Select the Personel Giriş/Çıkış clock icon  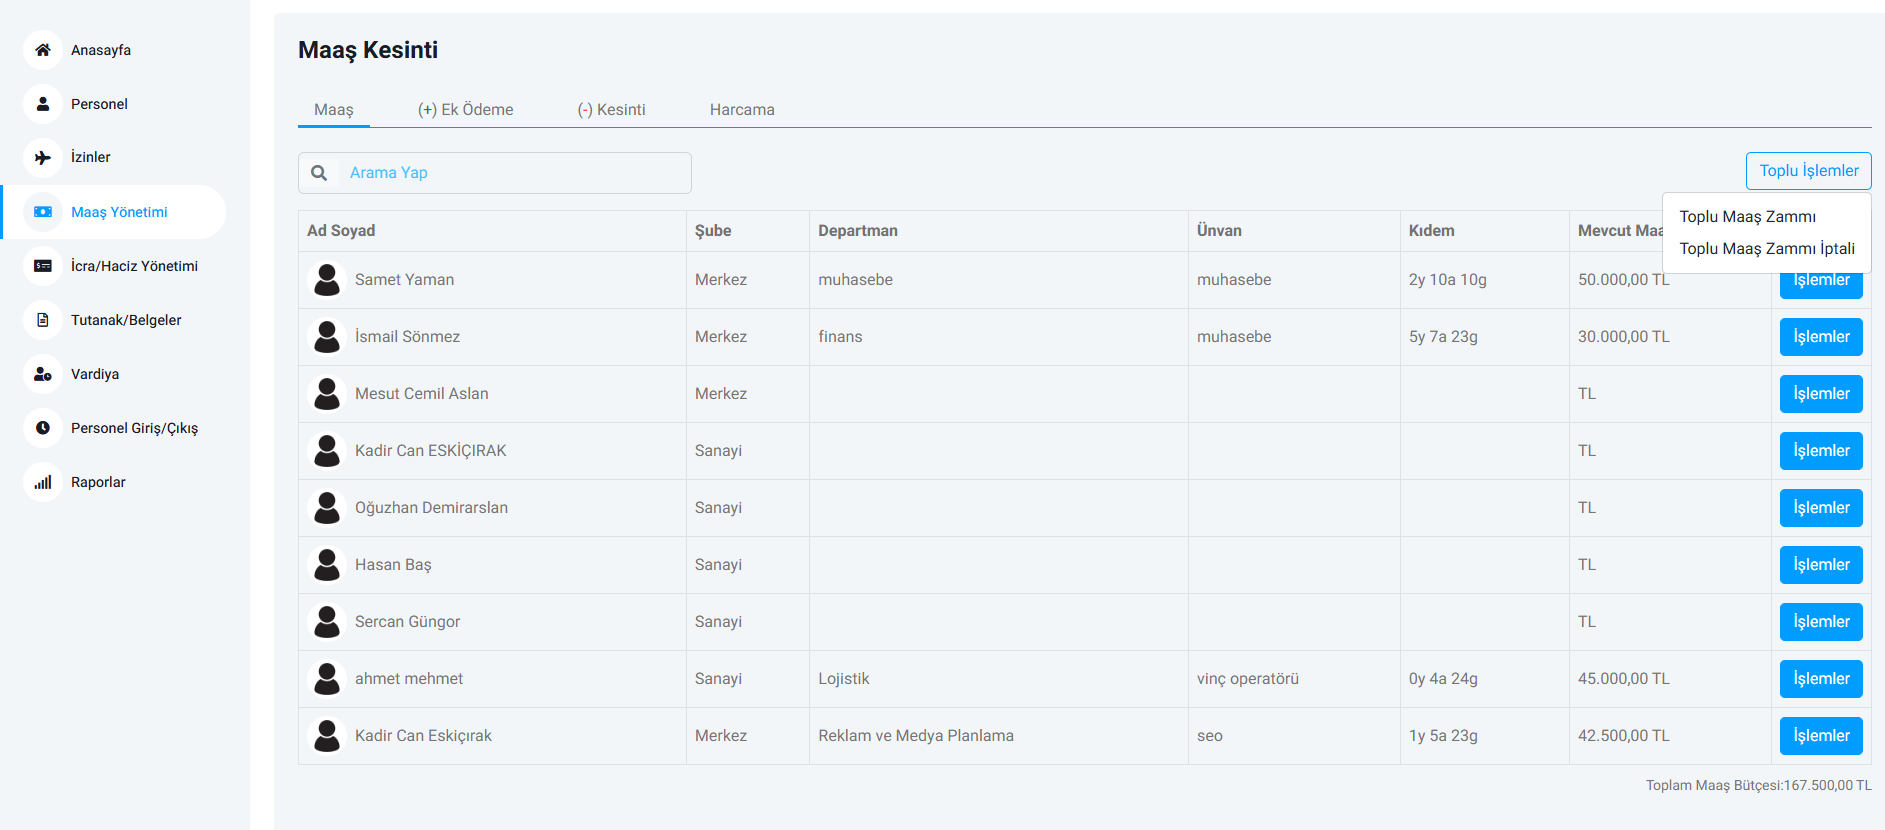43,428
